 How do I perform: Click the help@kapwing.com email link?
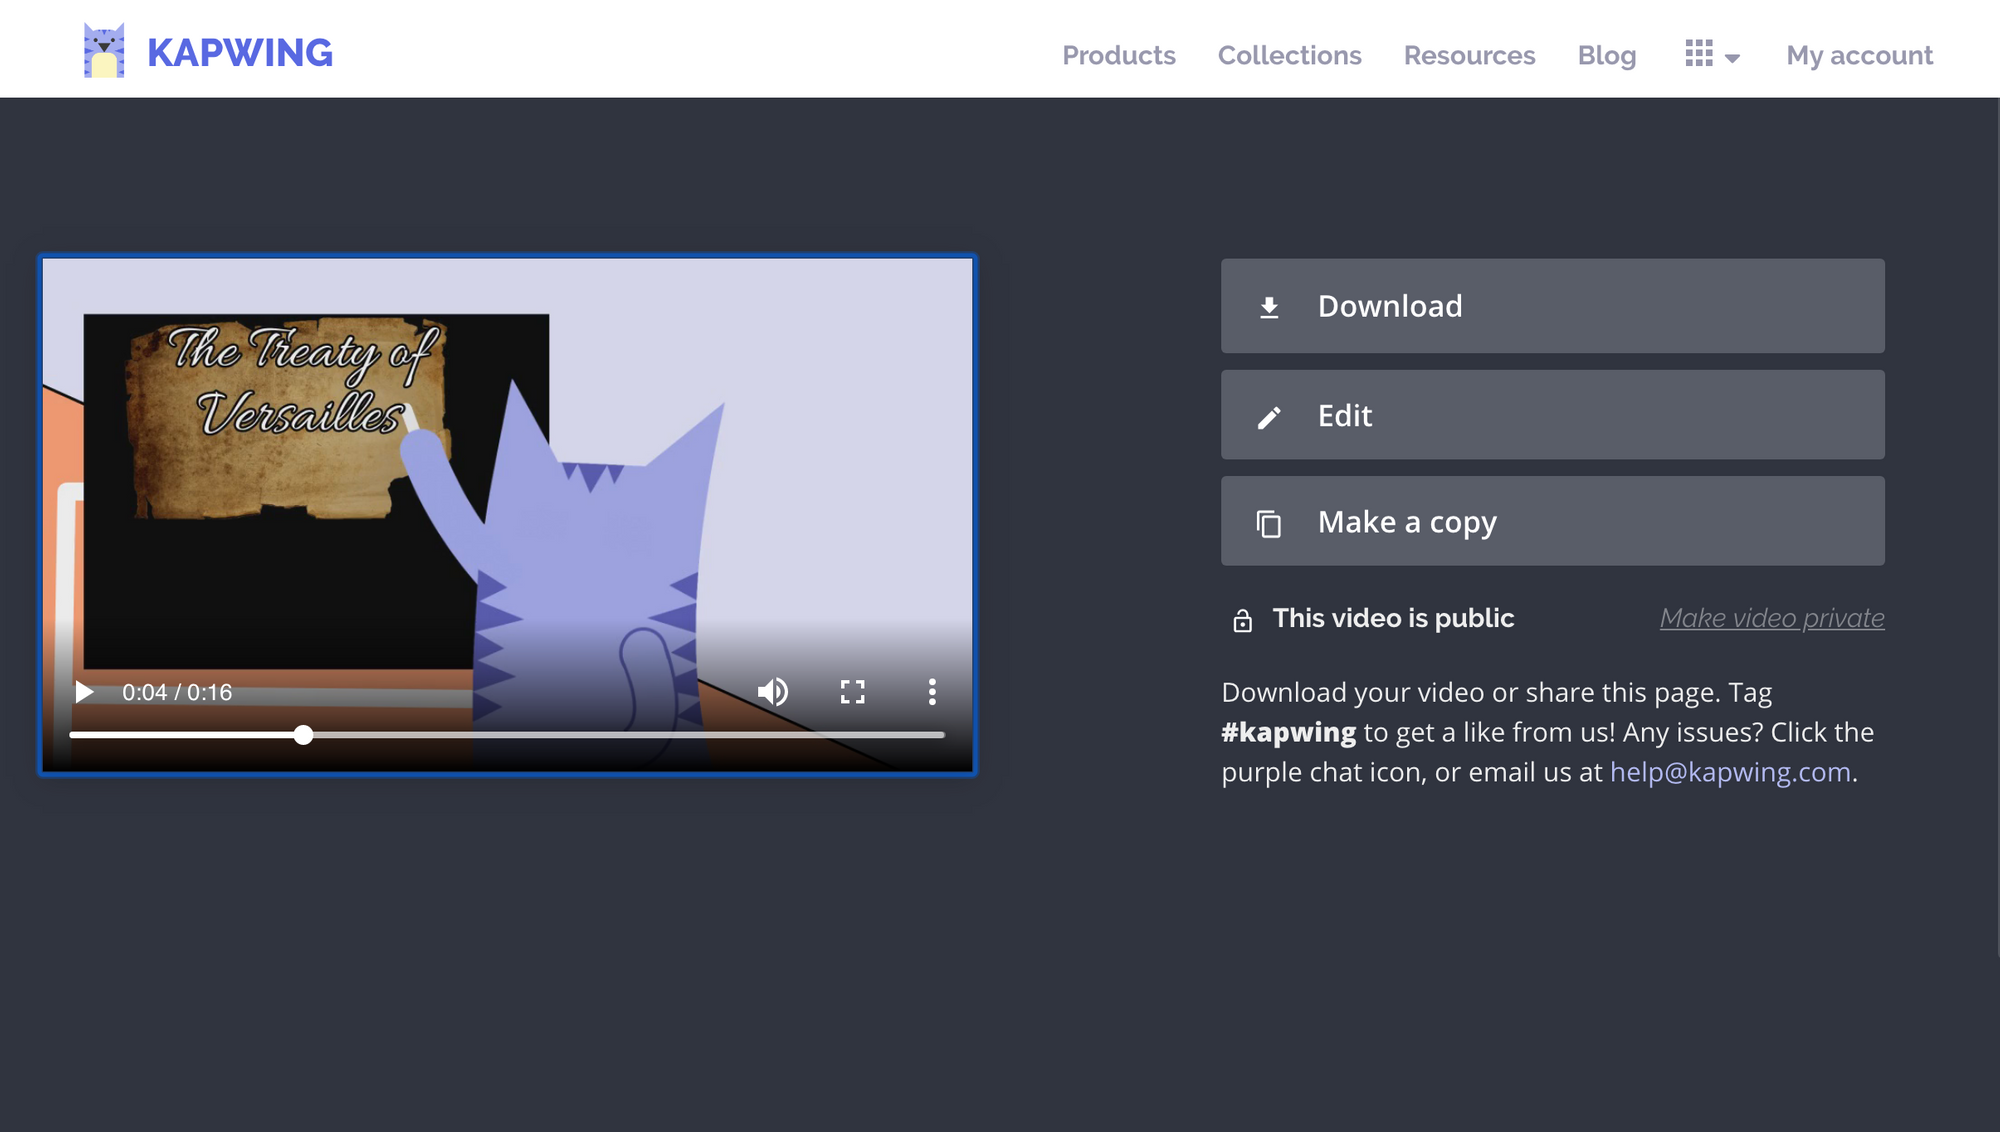click(1730, 773)
